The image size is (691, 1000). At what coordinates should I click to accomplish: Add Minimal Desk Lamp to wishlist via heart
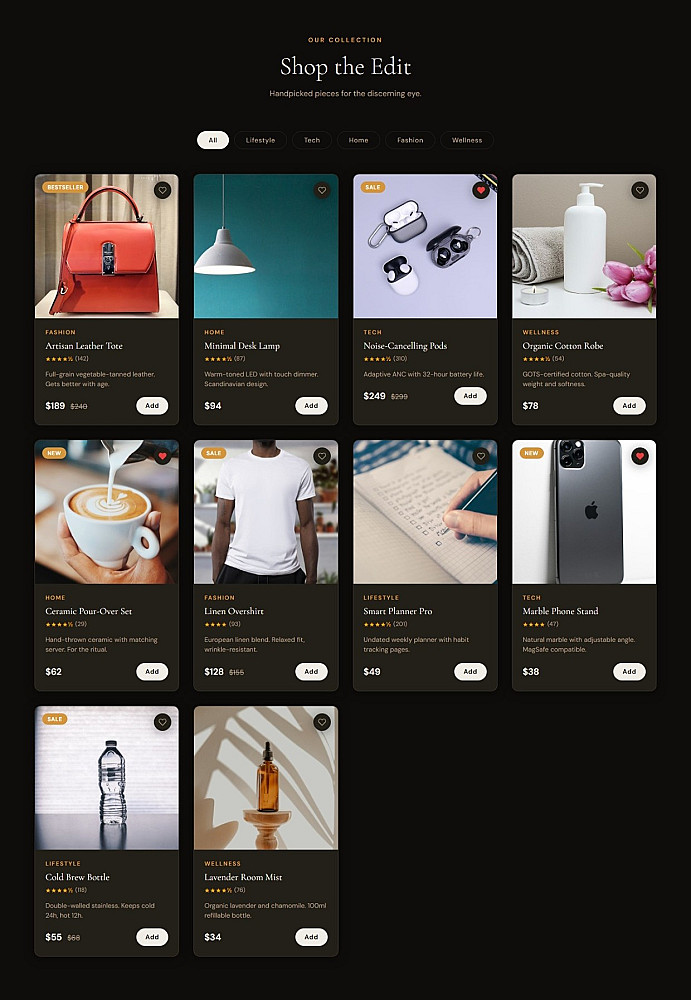pyautogui.click(x=322, y=190)
